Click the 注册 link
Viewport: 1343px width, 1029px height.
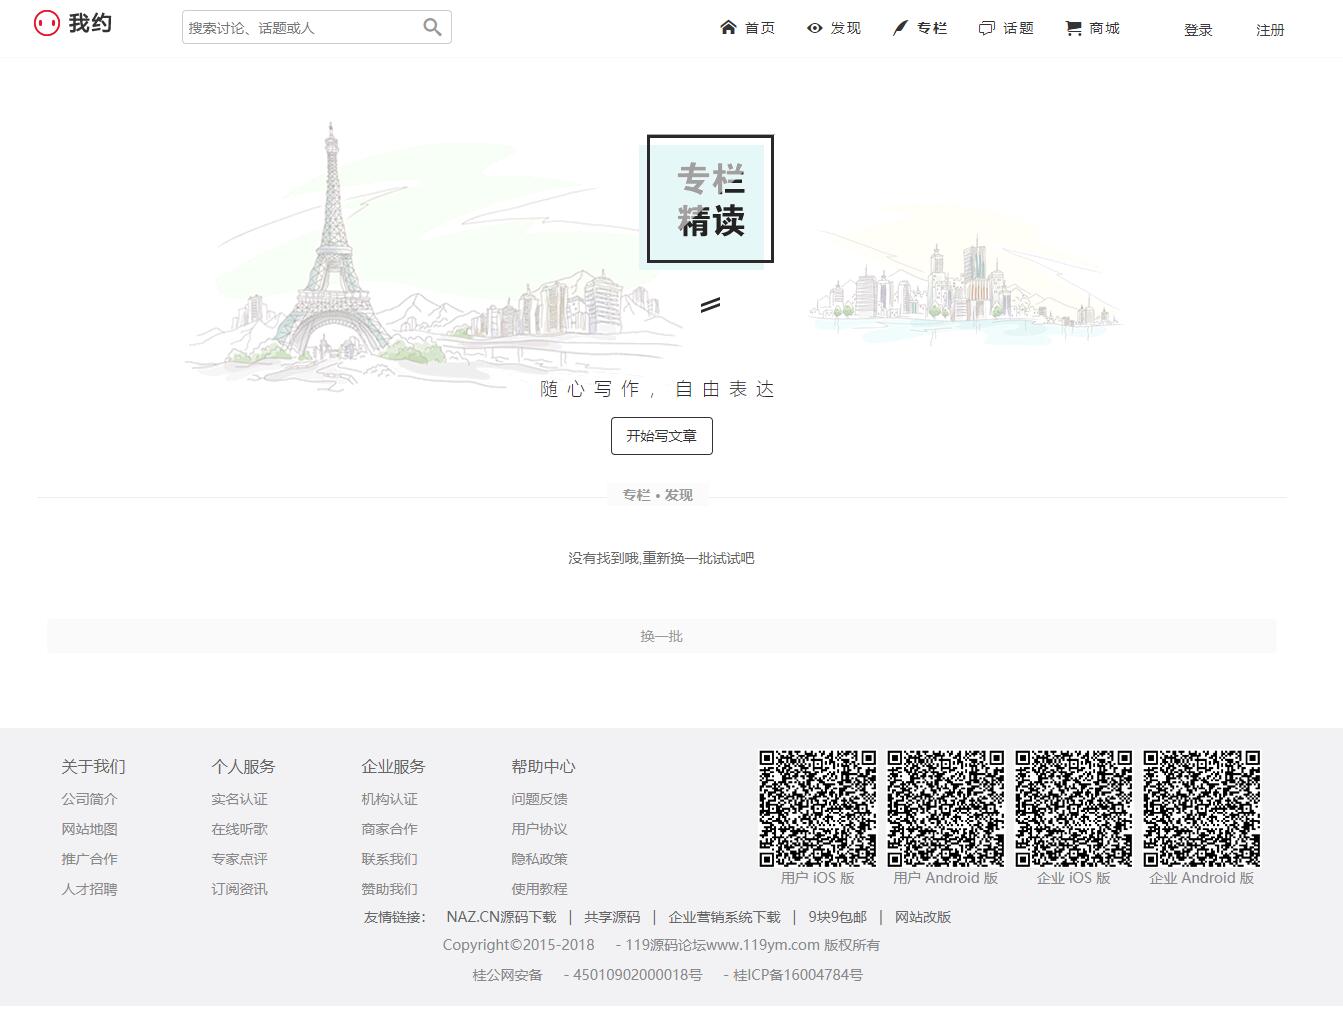[x=1270, y=30]
